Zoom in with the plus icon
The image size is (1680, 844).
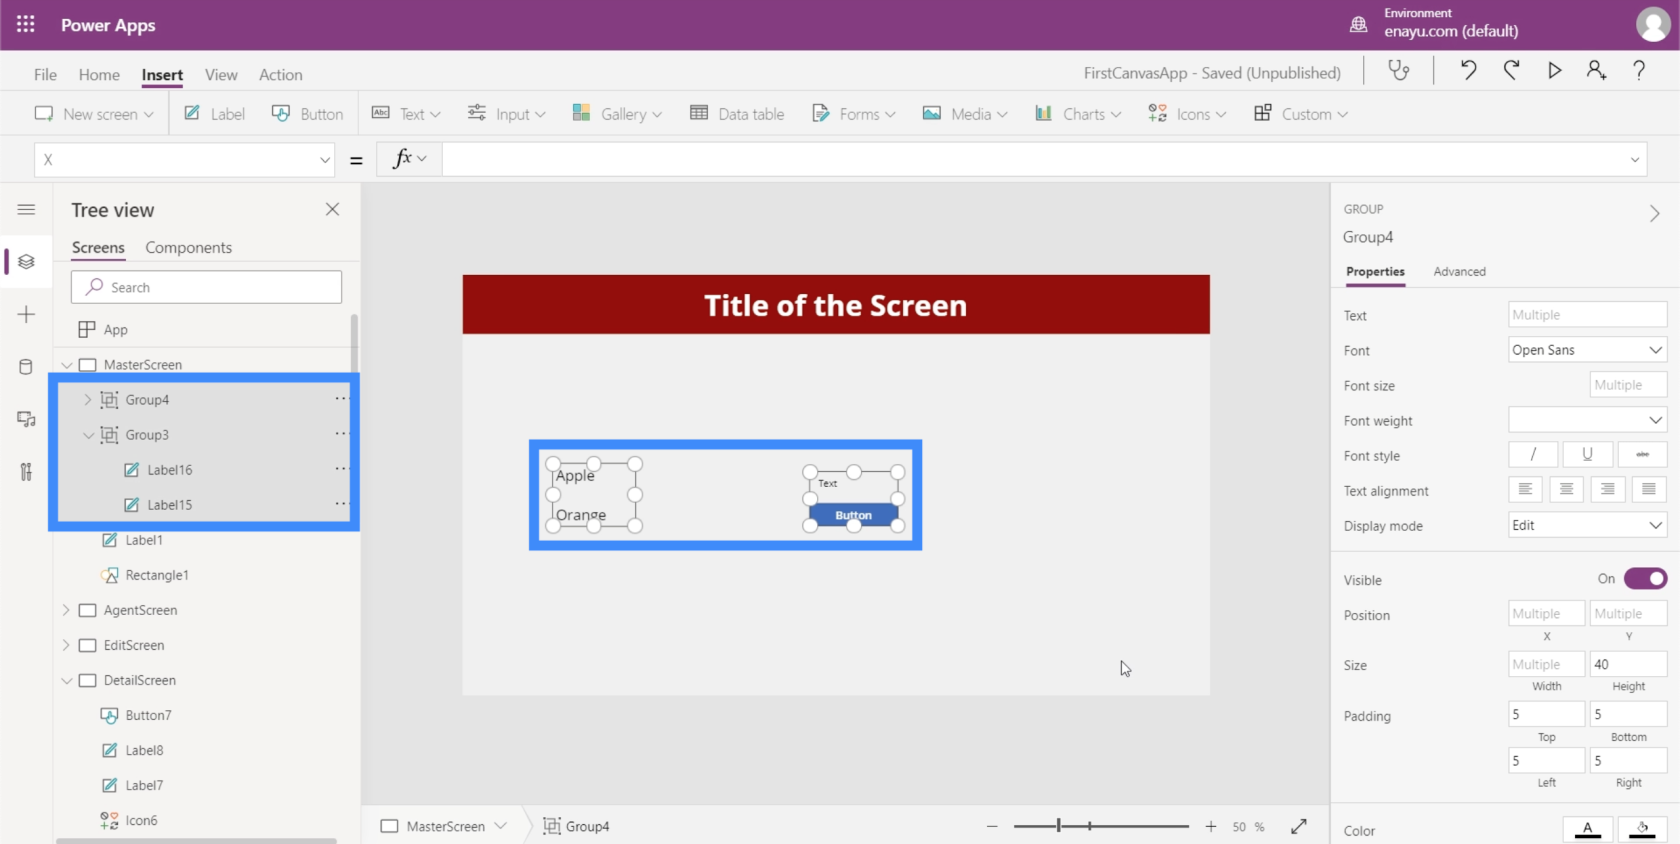1211,826
